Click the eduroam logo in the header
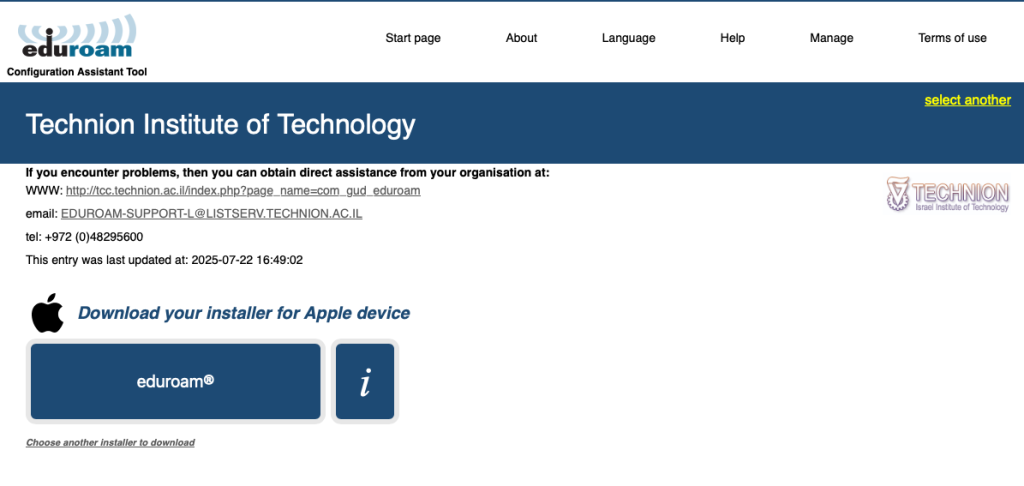 point(76,37)
